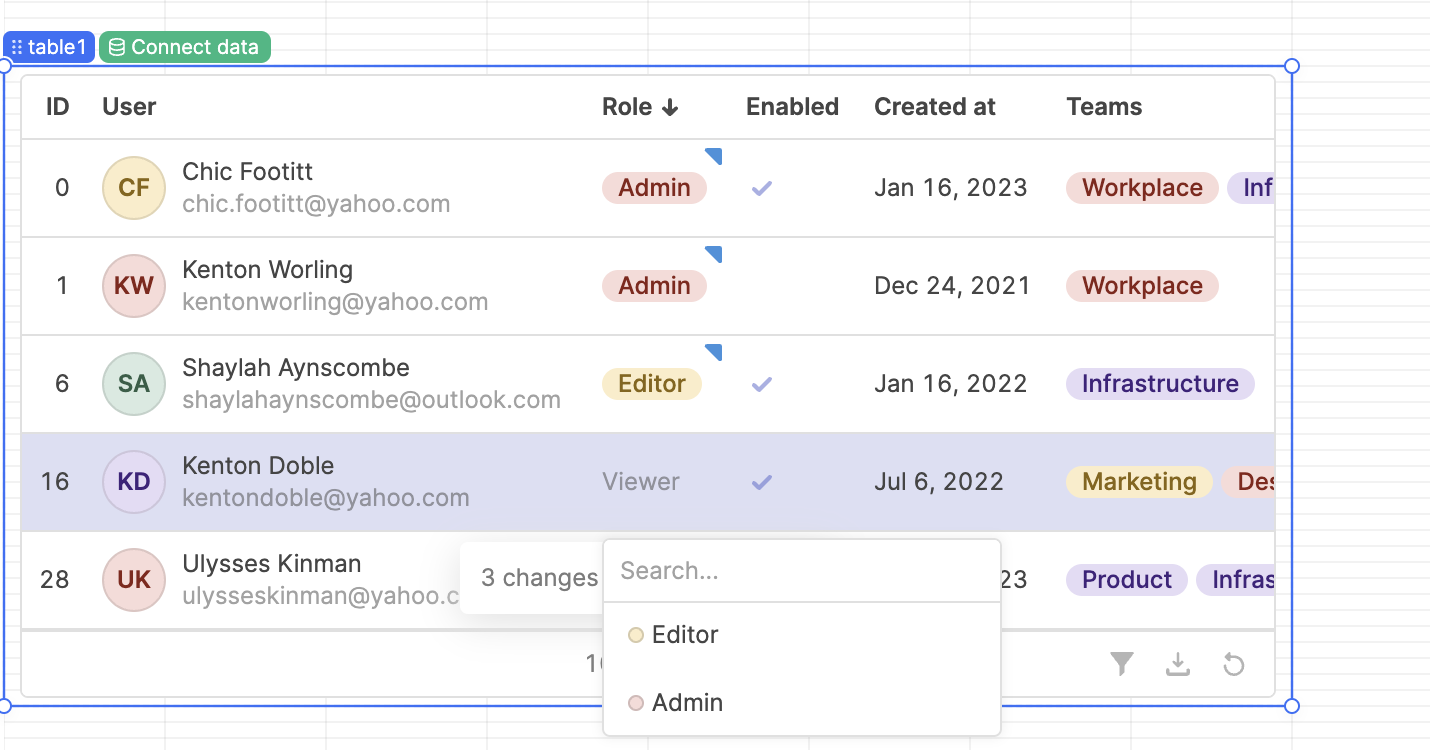Click the Connect data button
This screenshot has height=750, width=1430.
point(185,47)
